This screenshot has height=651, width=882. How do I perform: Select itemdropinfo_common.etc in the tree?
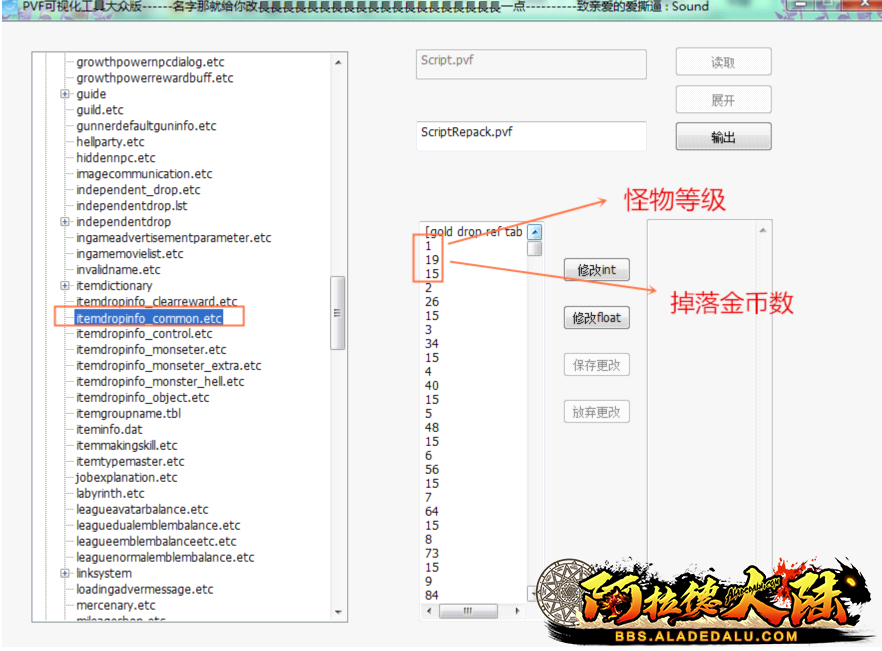click(148, 318)
